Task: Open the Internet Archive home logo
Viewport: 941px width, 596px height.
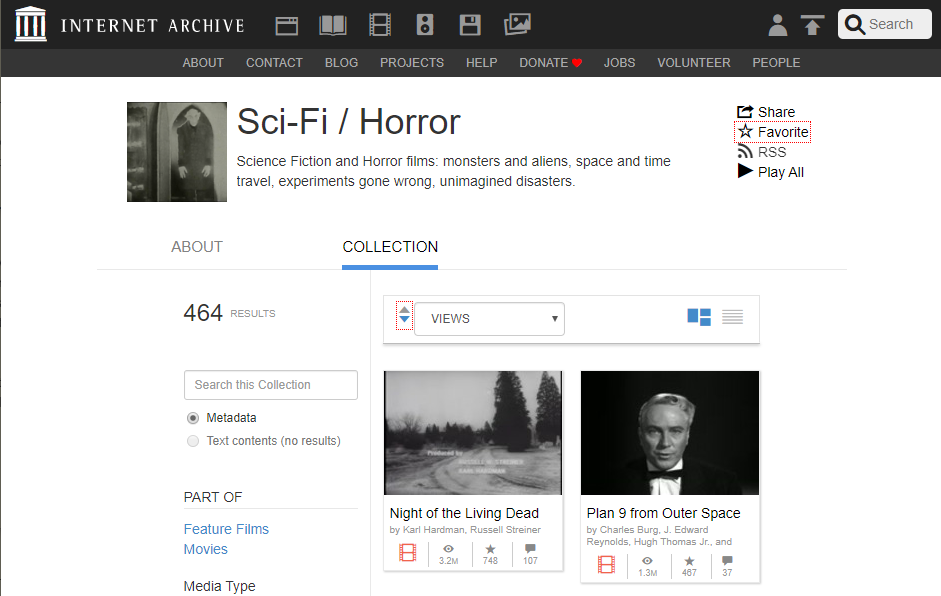Action: pyautogui.click(x=30, y=24)
